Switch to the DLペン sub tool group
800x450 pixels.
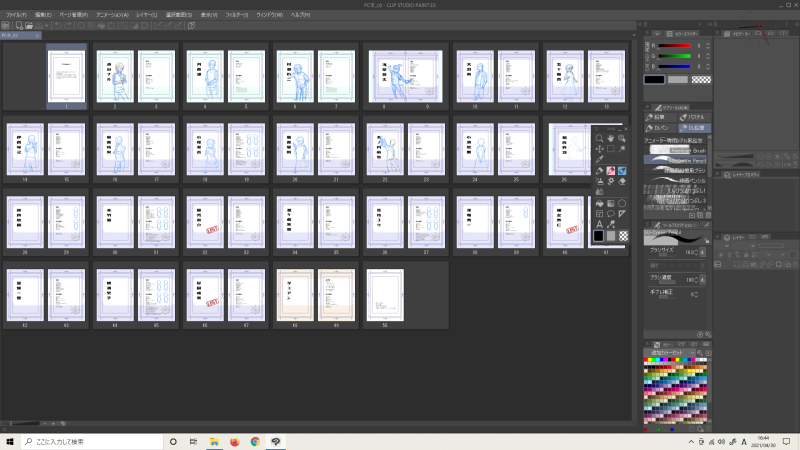pos(660,128)
